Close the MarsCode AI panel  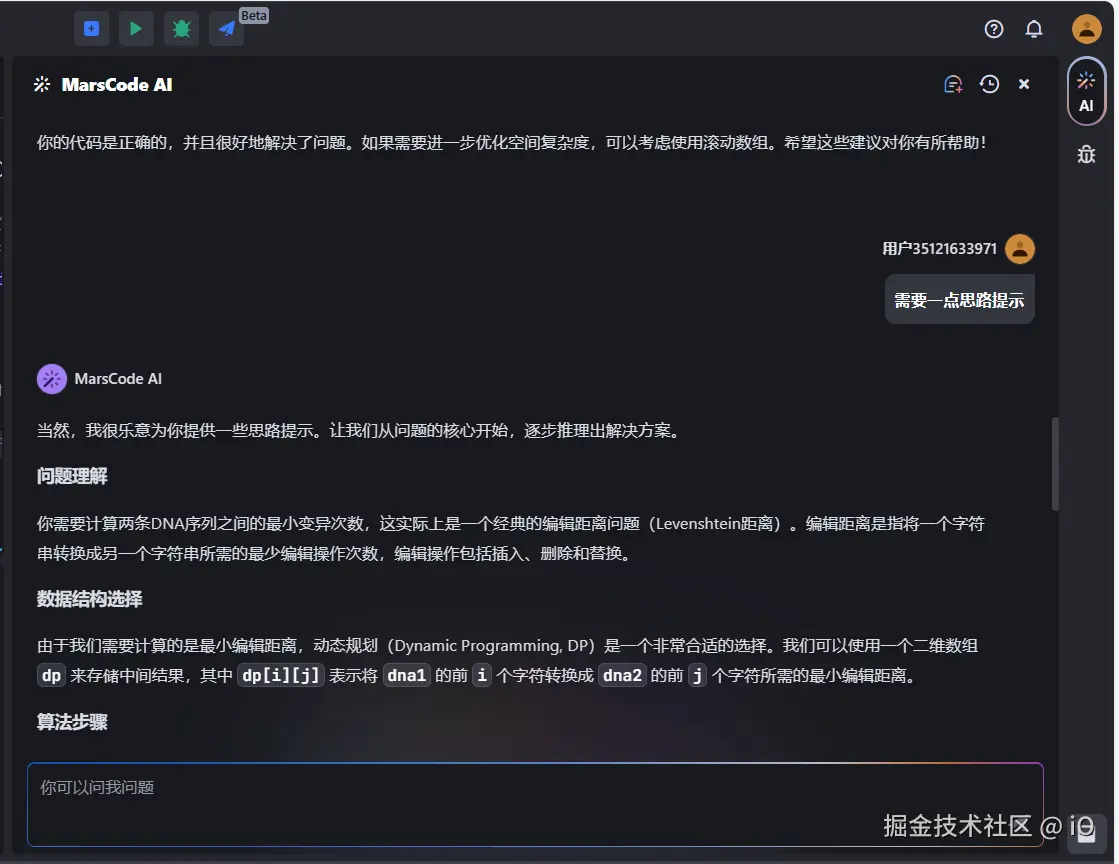coord(1023,84)
